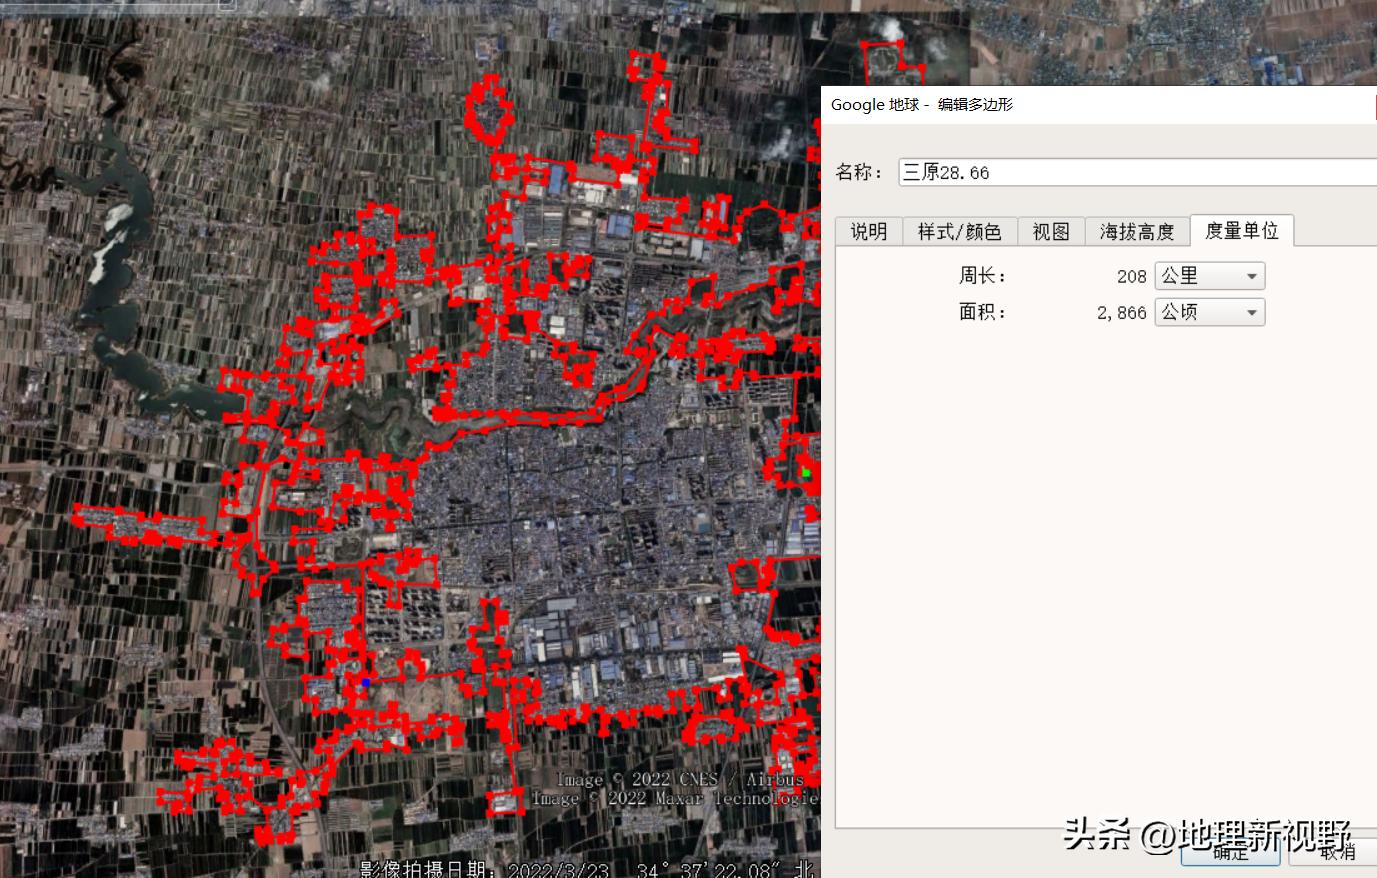Activate the 度量单位 tab

(1242, 230)
